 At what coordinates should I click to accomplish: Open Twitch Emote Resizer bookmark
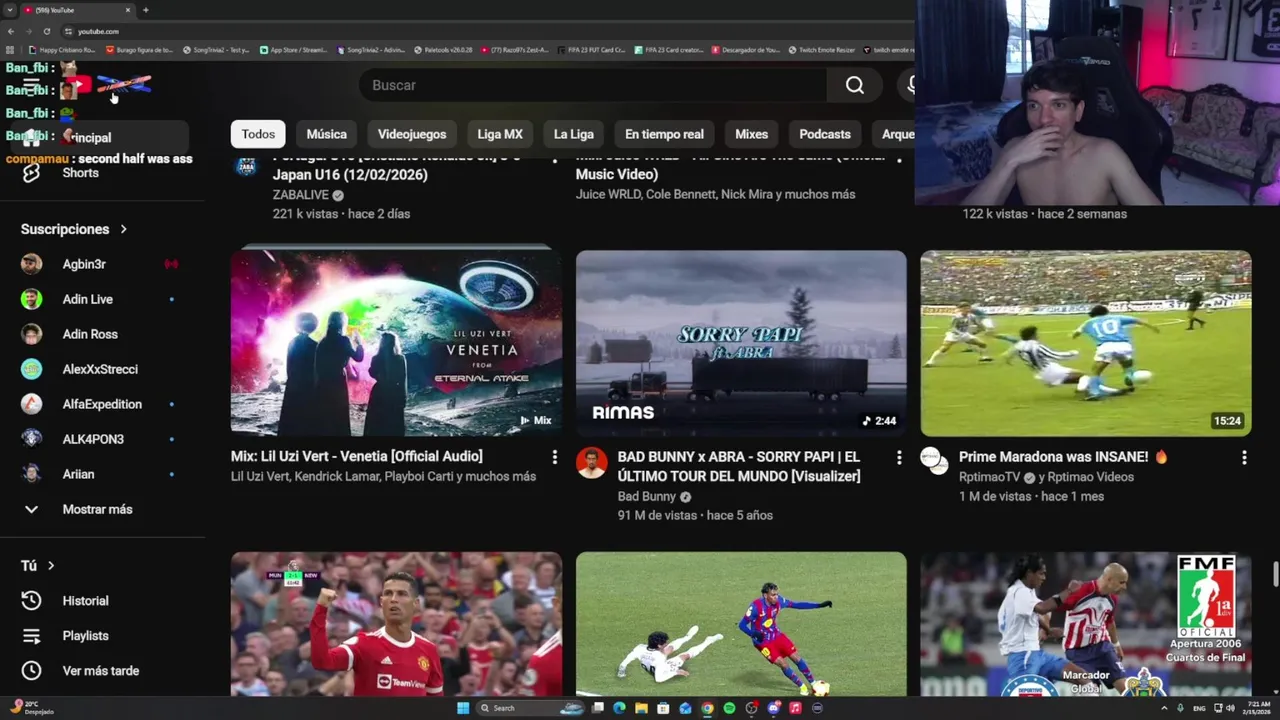coord(822,49)
